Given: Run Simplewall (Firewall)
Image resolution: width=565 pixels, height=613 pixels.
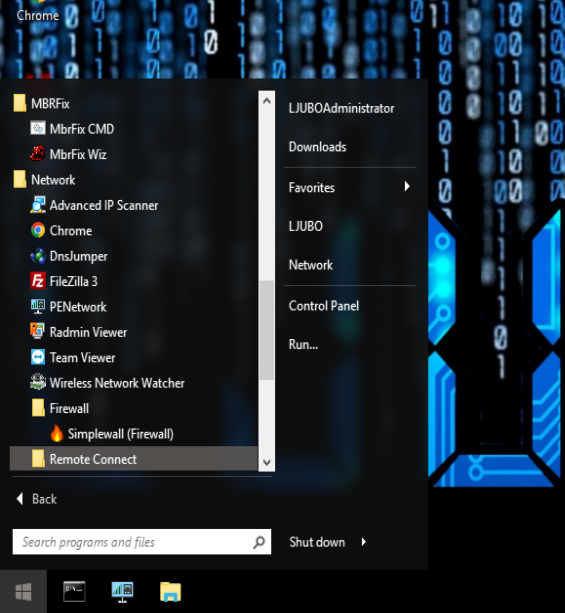Looking at the screenshot, I should 133,434.
